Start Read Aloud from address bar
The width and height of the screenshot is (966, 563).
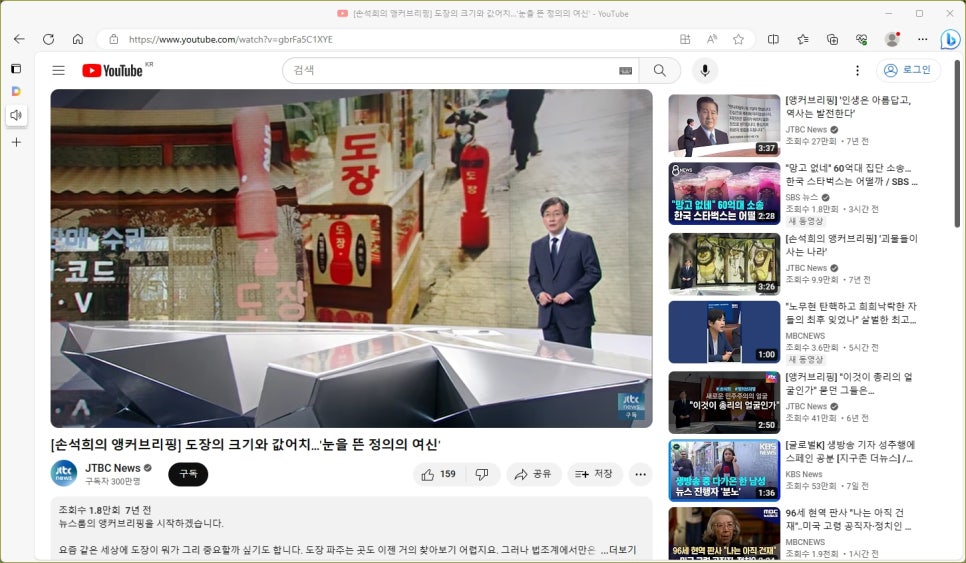(x=712, y=39)
